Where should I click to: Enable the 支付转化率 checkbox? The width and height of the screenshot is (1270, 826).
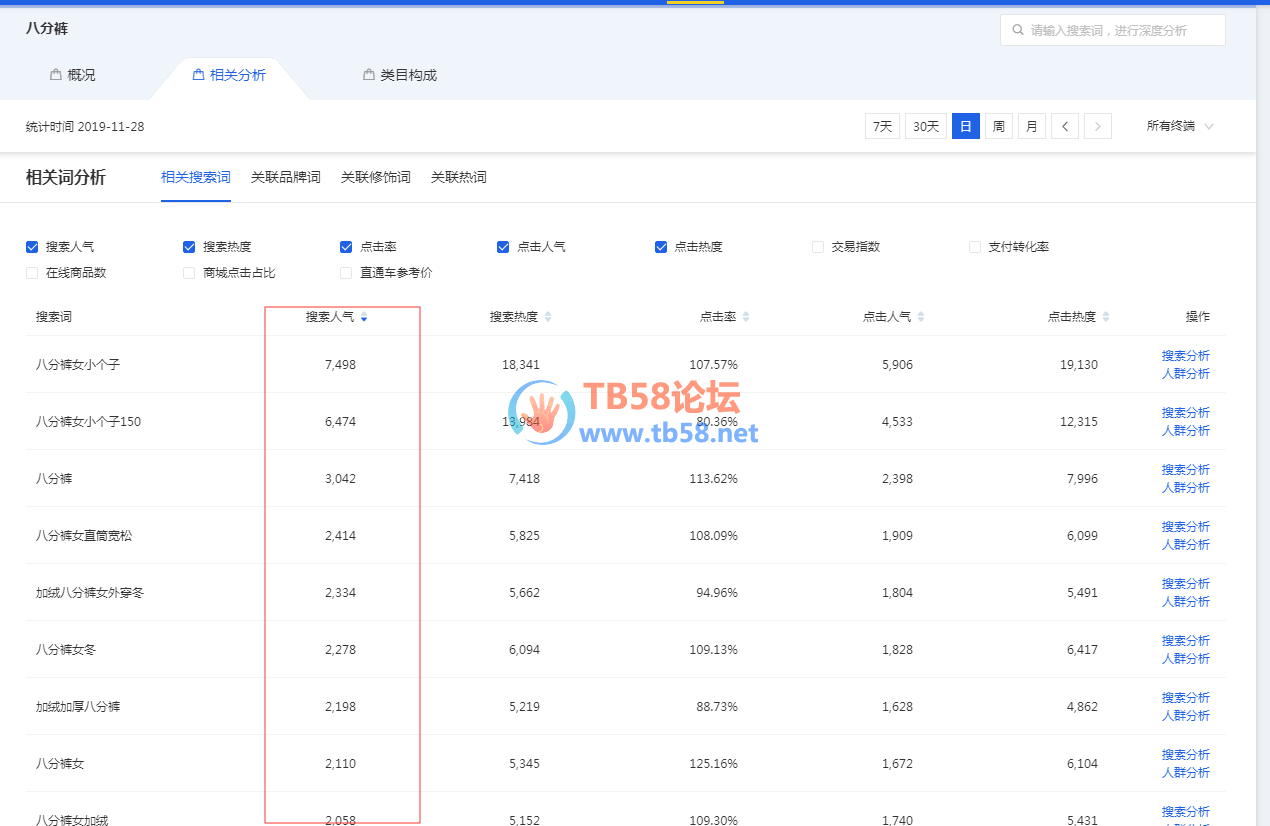pos(975,247)
